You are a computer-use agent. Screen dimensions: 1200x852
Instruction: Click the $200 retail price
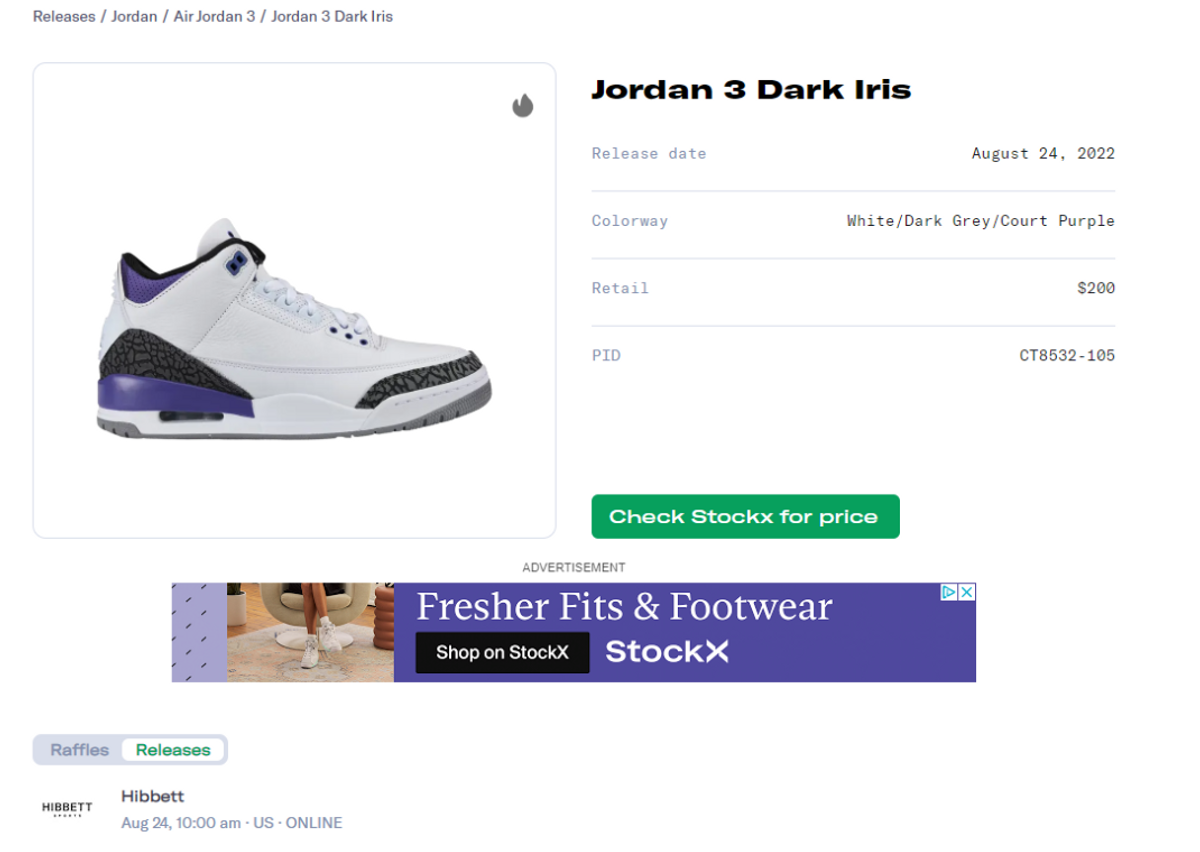[1096, 288]
